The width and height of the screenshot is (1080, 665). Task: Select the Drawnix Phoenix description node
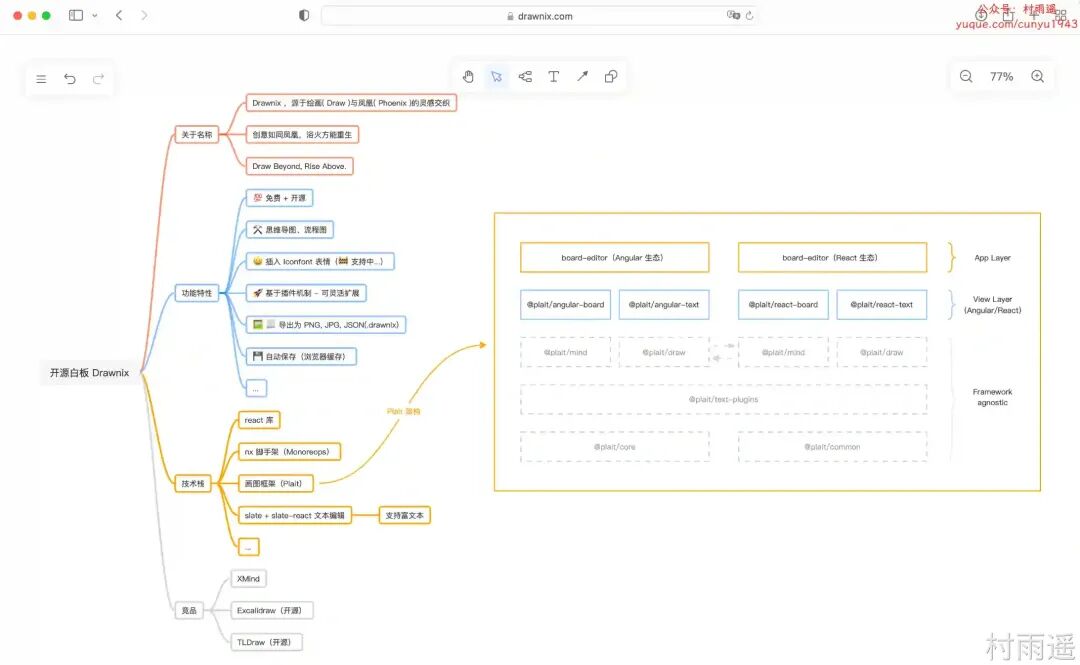tap(351, 103)
